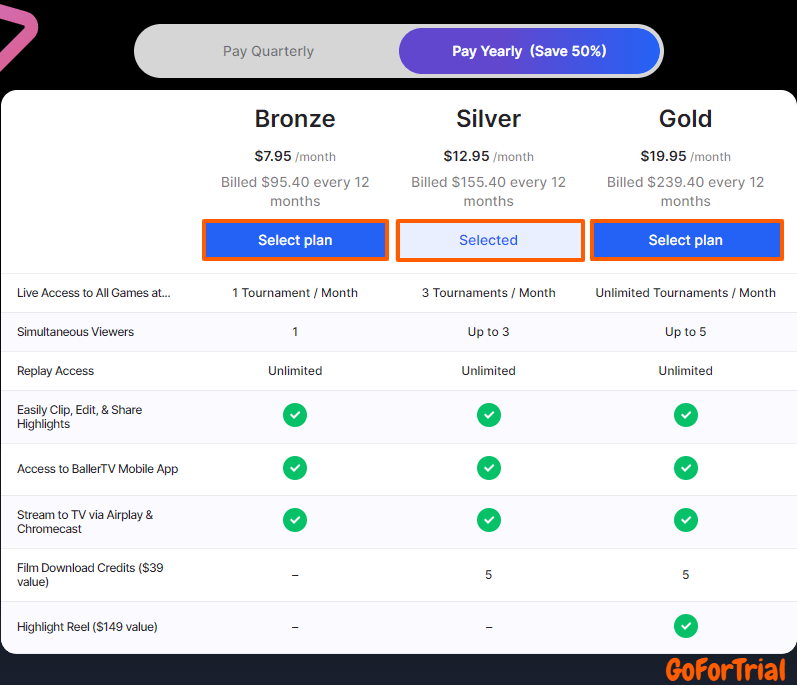Click Access to BallerTV Mobile App label
Viewport: 797px width, 685px height.
click(98, 469)
